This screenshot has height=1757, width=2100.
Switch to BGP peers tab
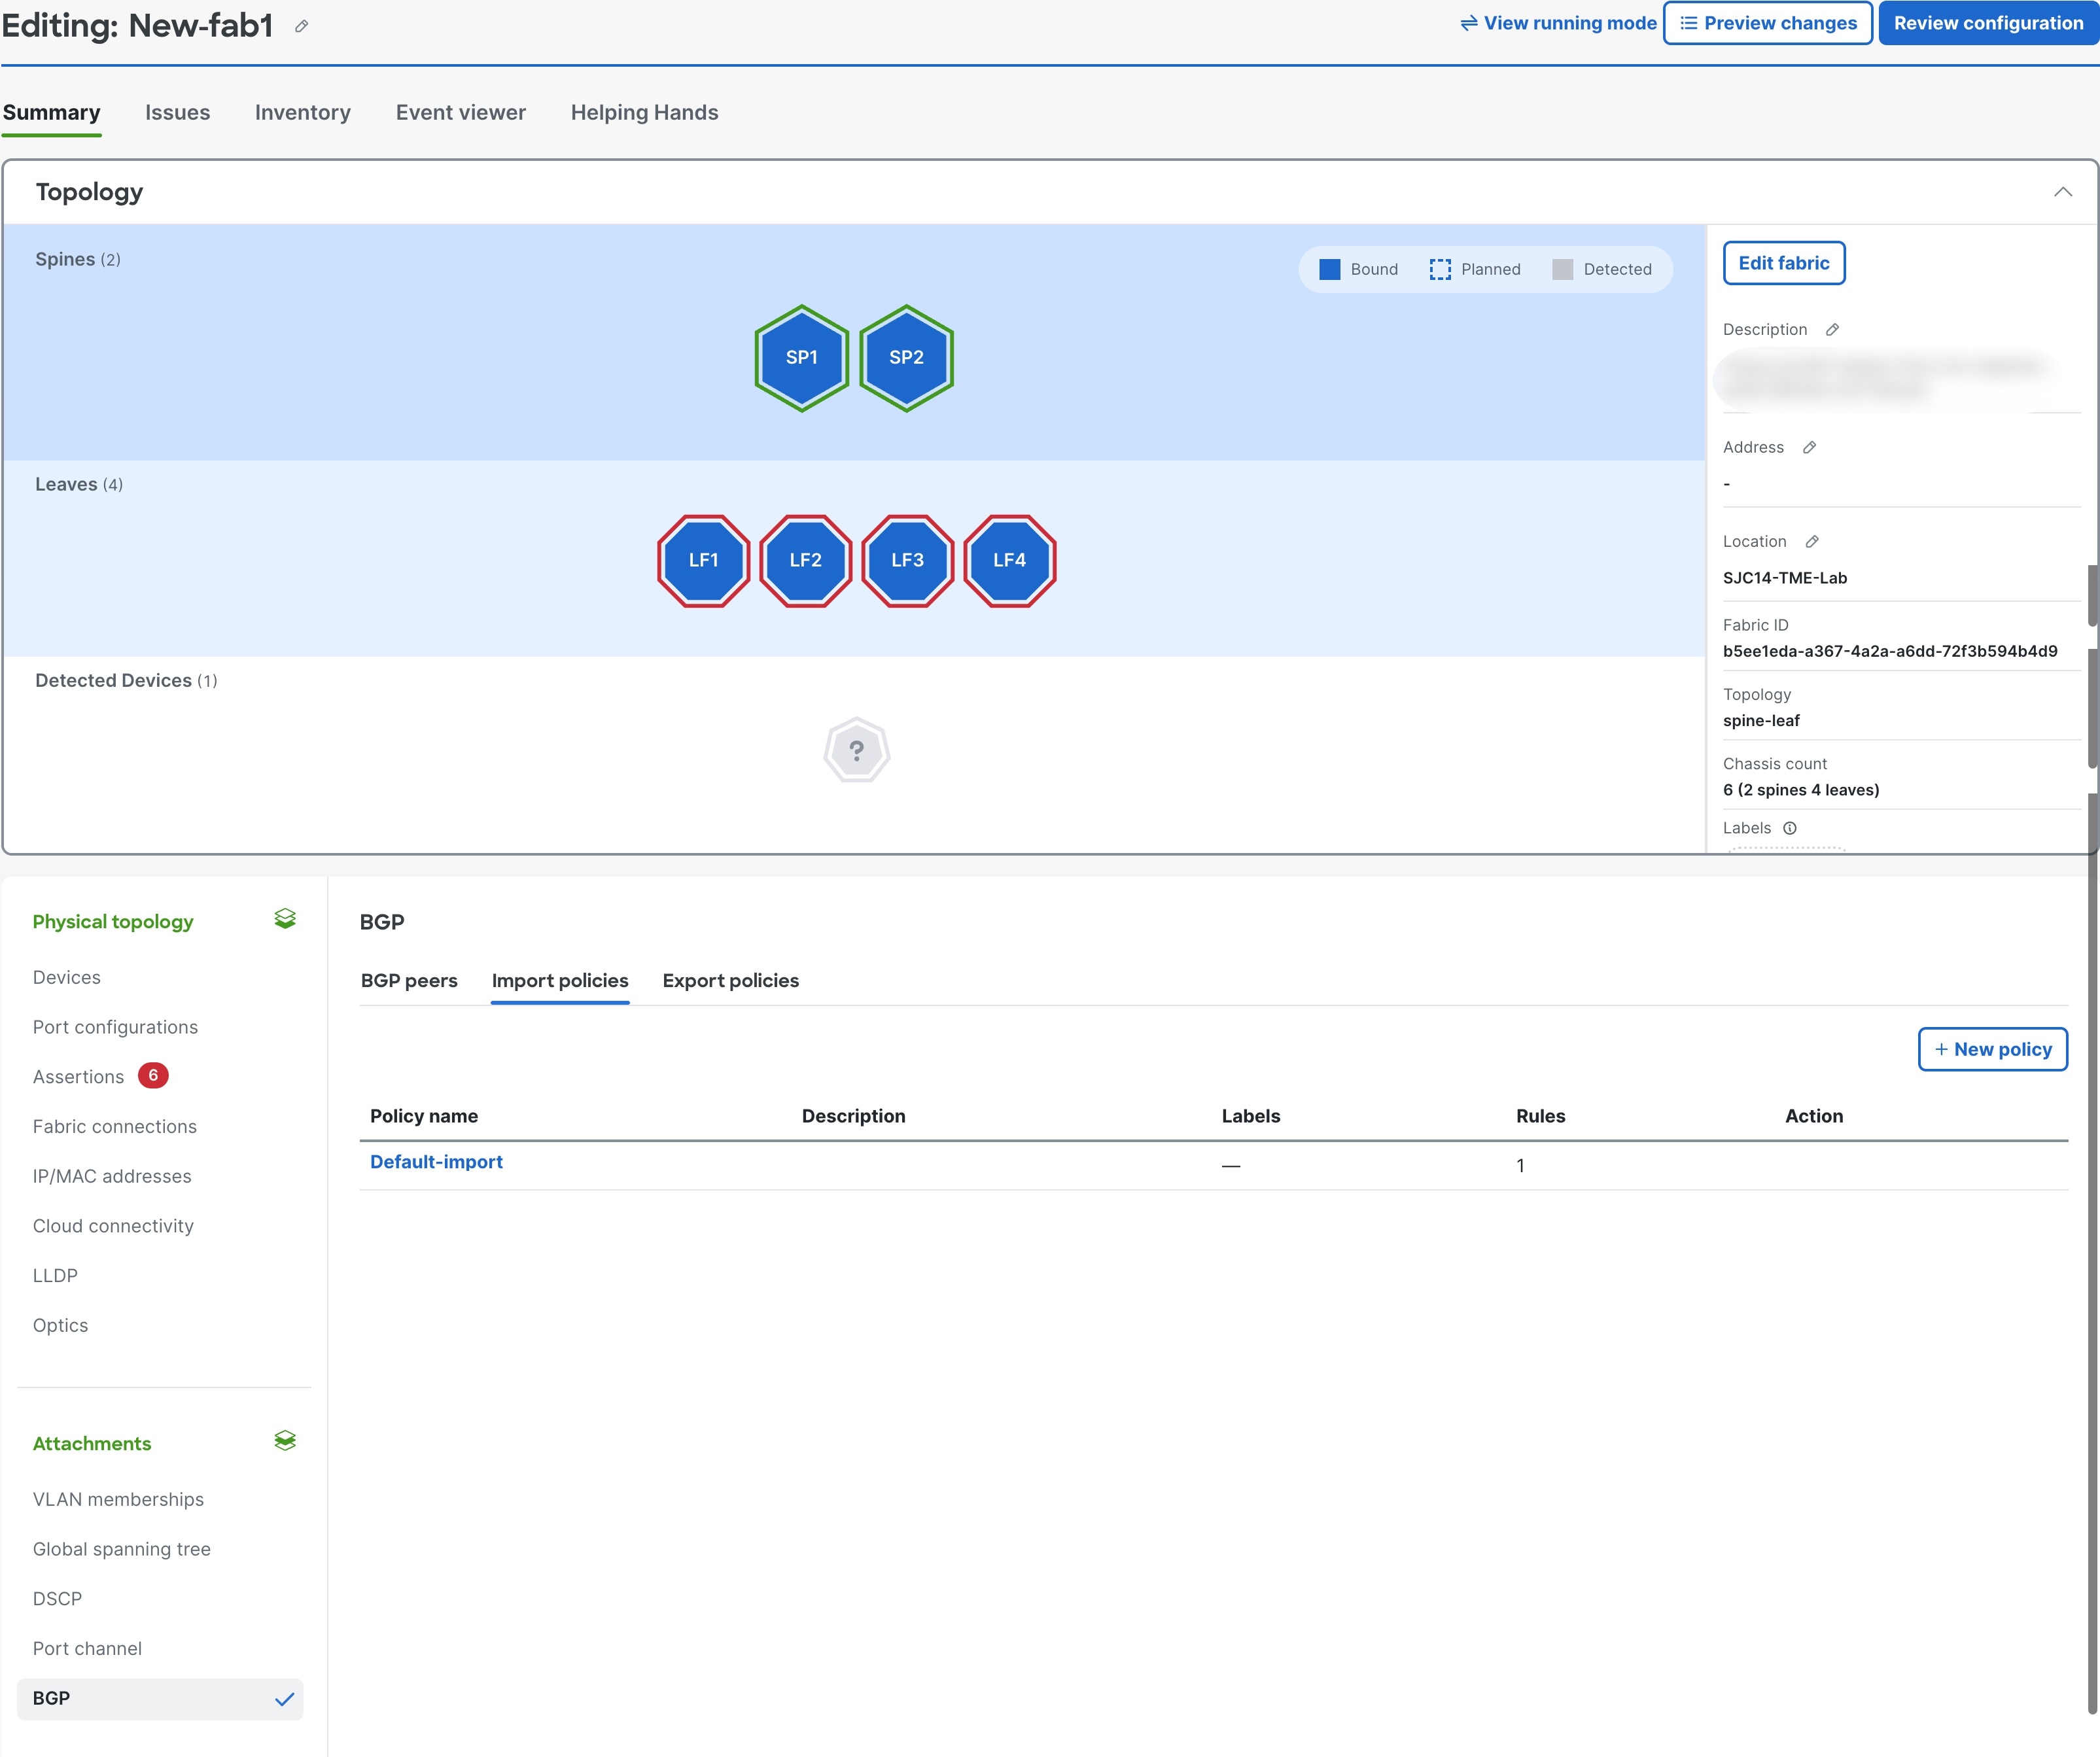[409, 981]
